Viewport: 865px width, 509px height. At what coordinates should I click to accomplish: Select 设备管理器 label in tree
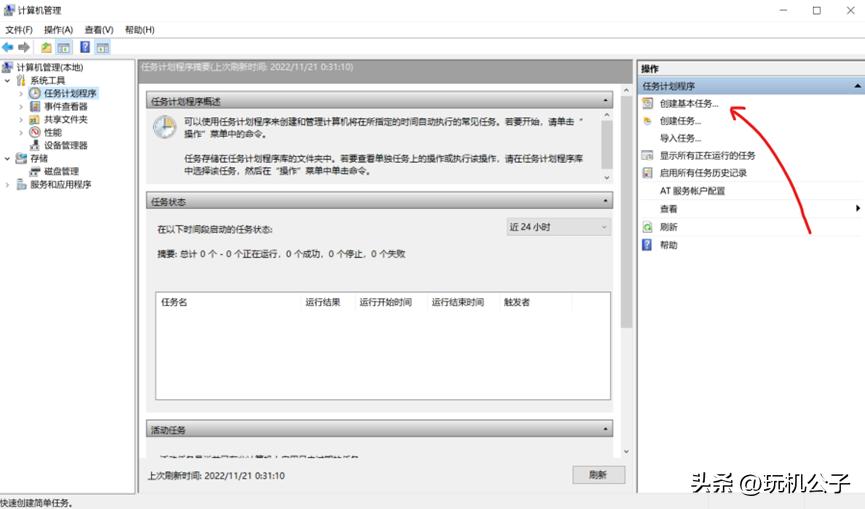(66, 145)
